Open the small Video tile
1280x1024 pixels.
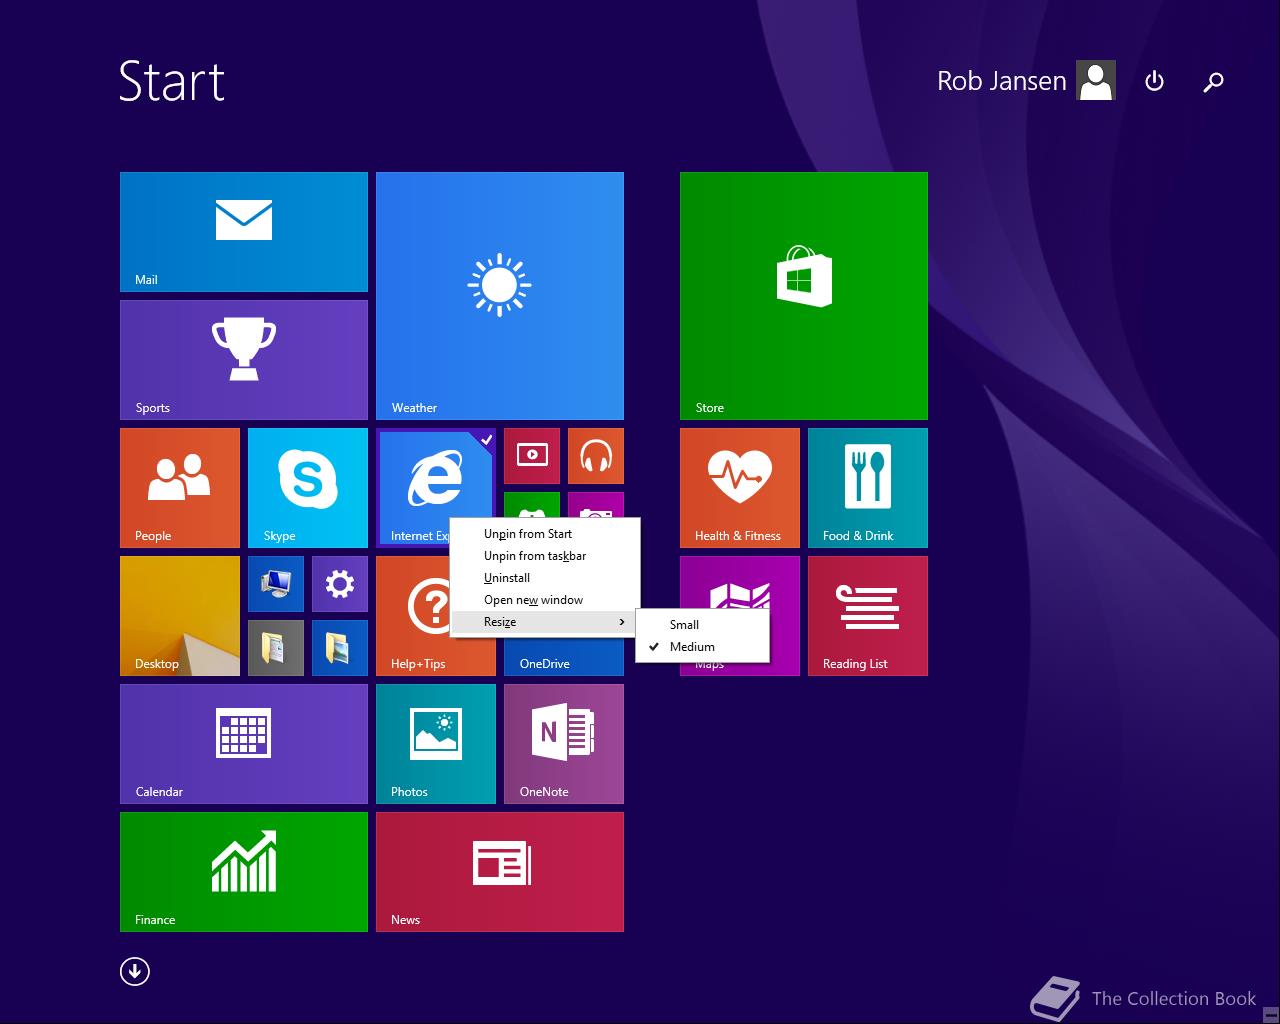click(532, 456)
